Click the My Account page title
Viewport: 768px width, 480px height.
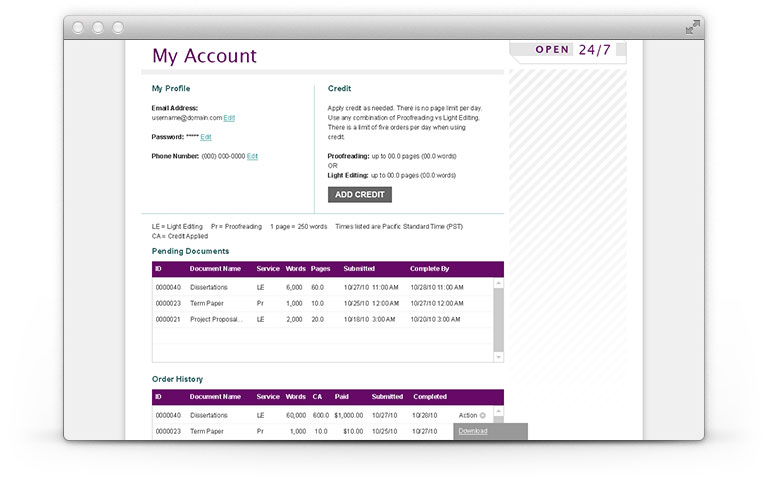[204, 56]
